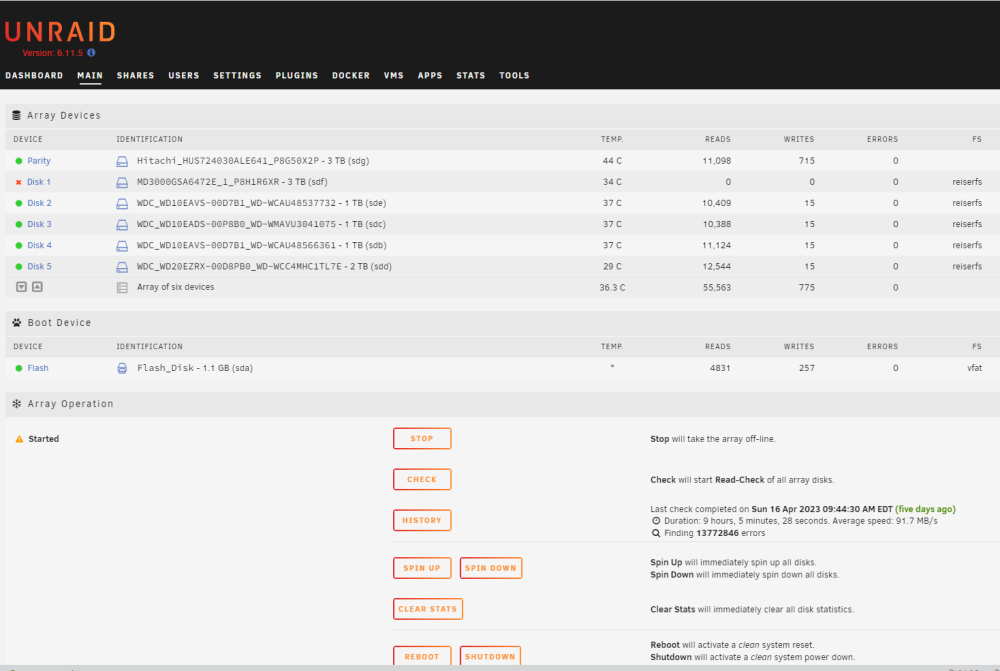Screen dimensions: 1000x671
Task: Open the Dashboard tab
Action: [x=34, y=75]
